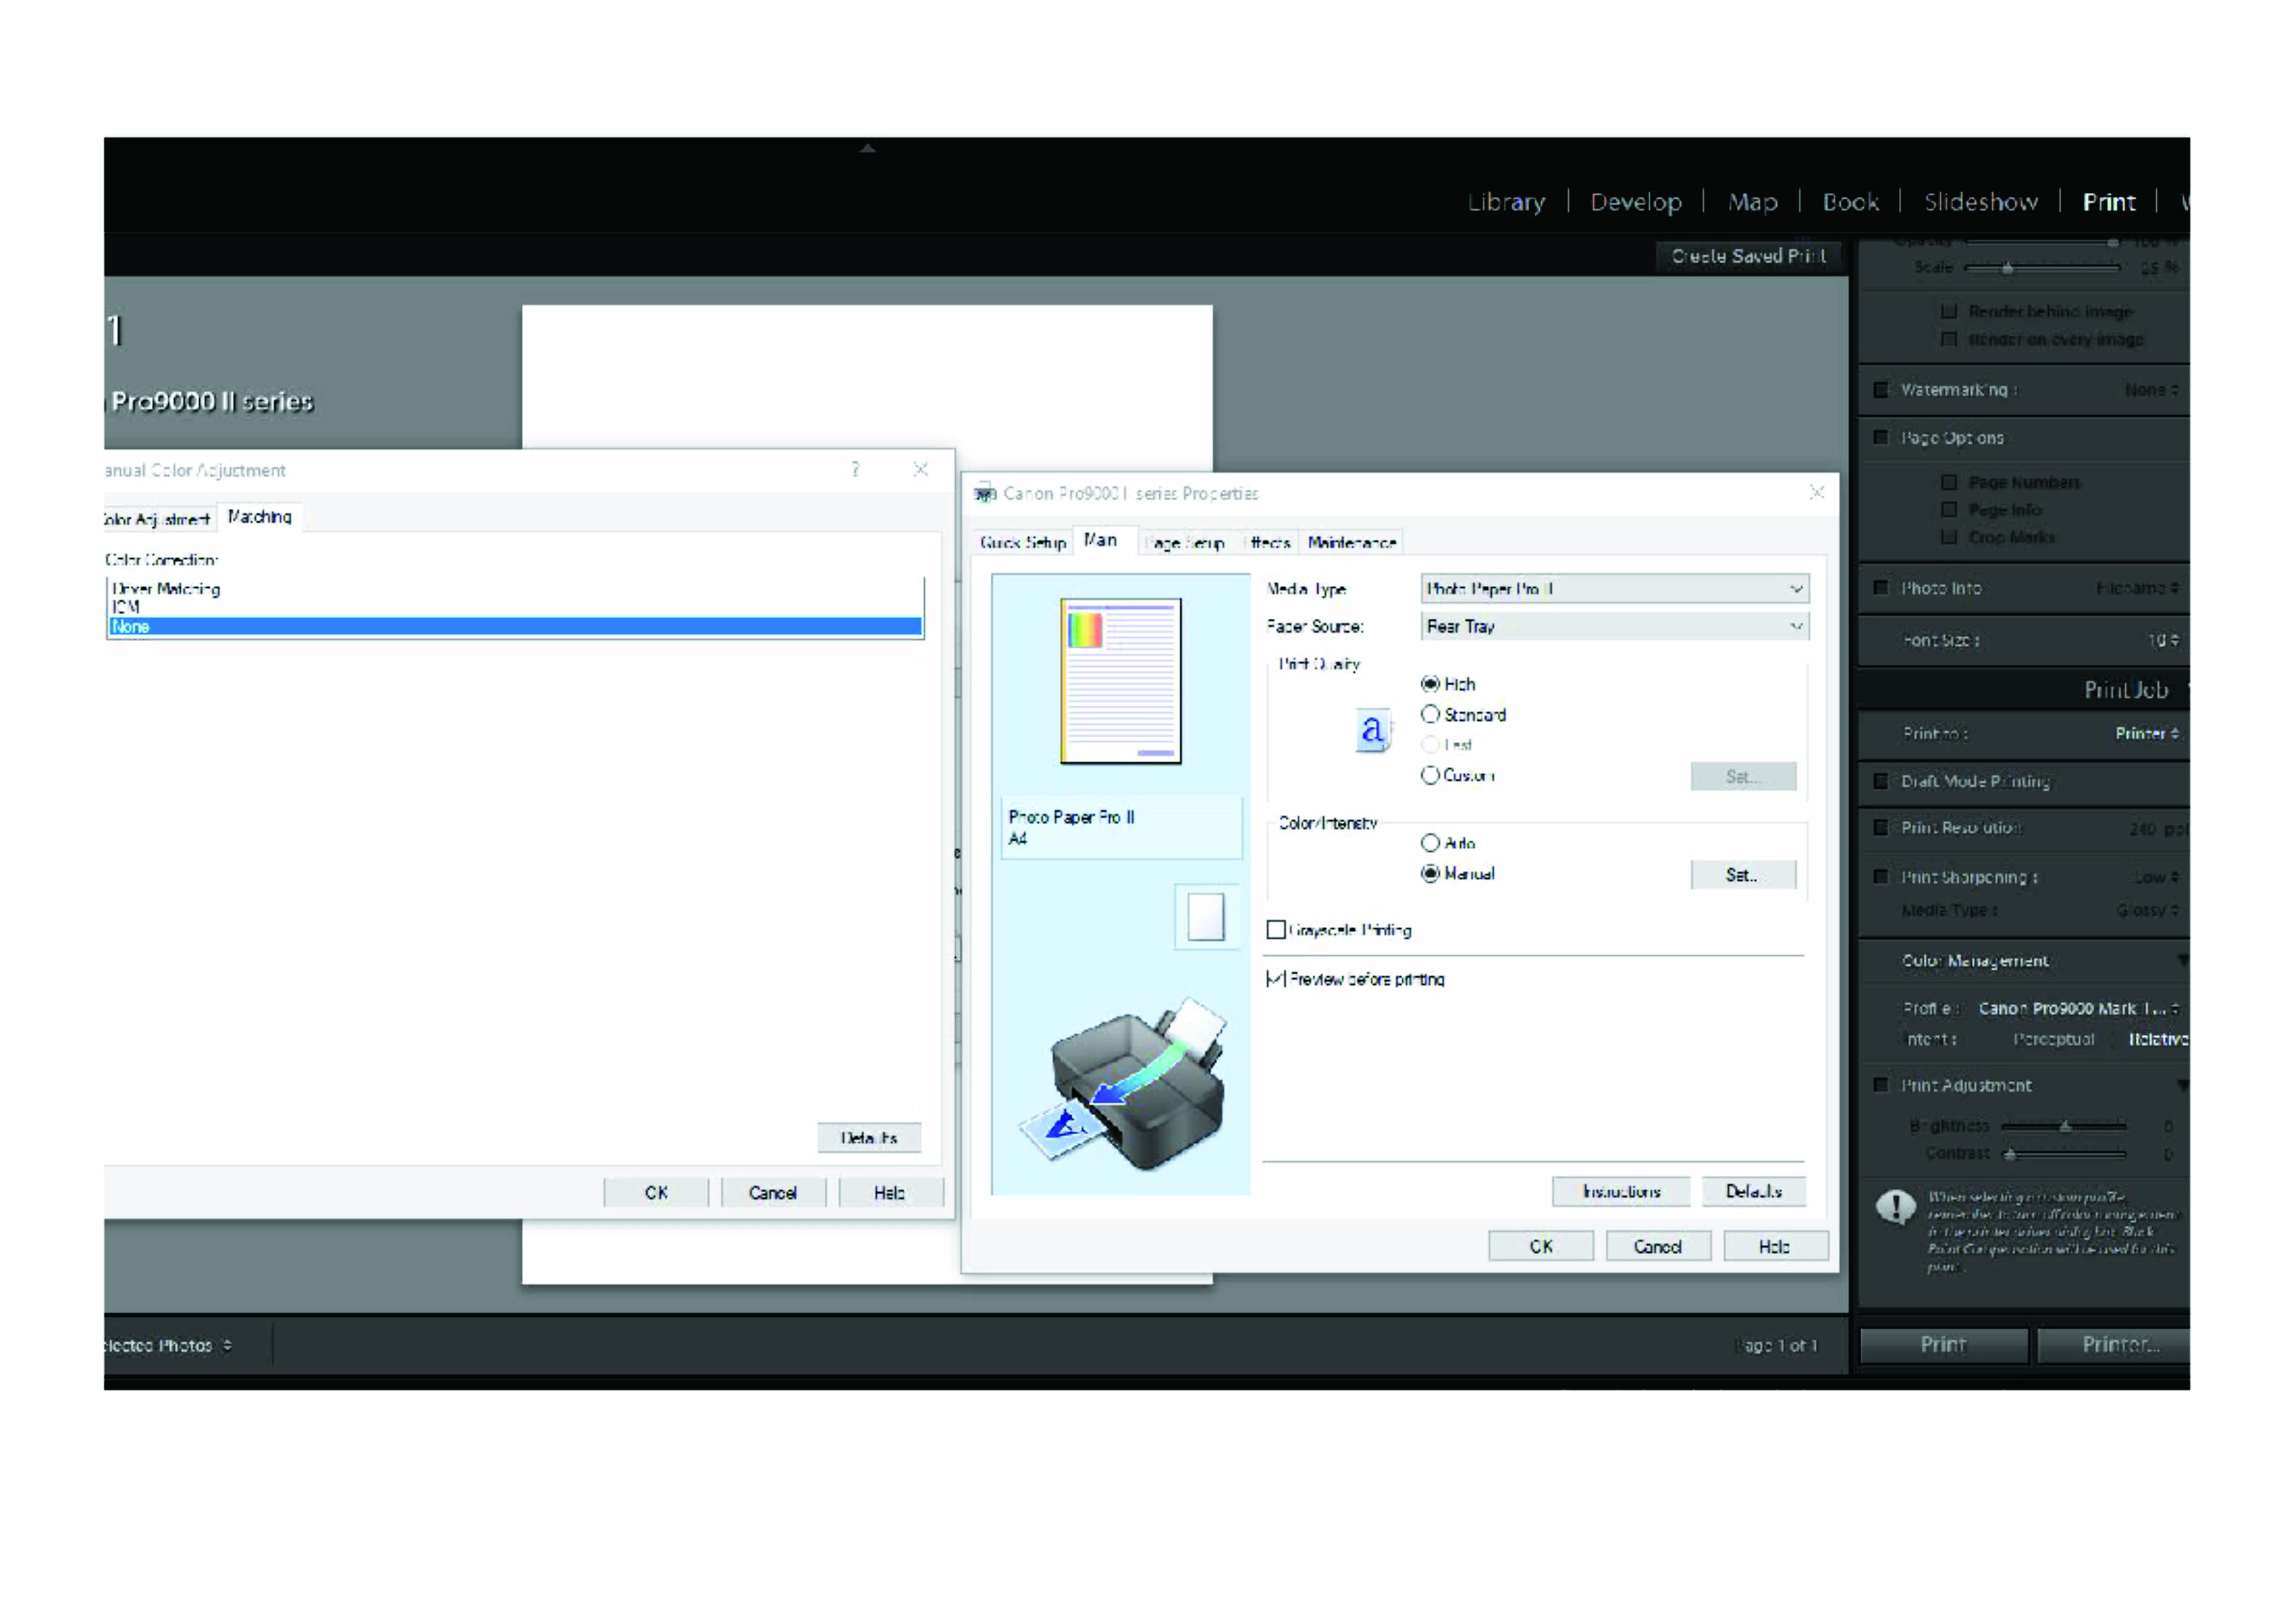Image resolution: width=2295 pixels, height=1624 pixels.
Task: Click the color management warning exclamation icon
Action: [x=1895, y=1206]
